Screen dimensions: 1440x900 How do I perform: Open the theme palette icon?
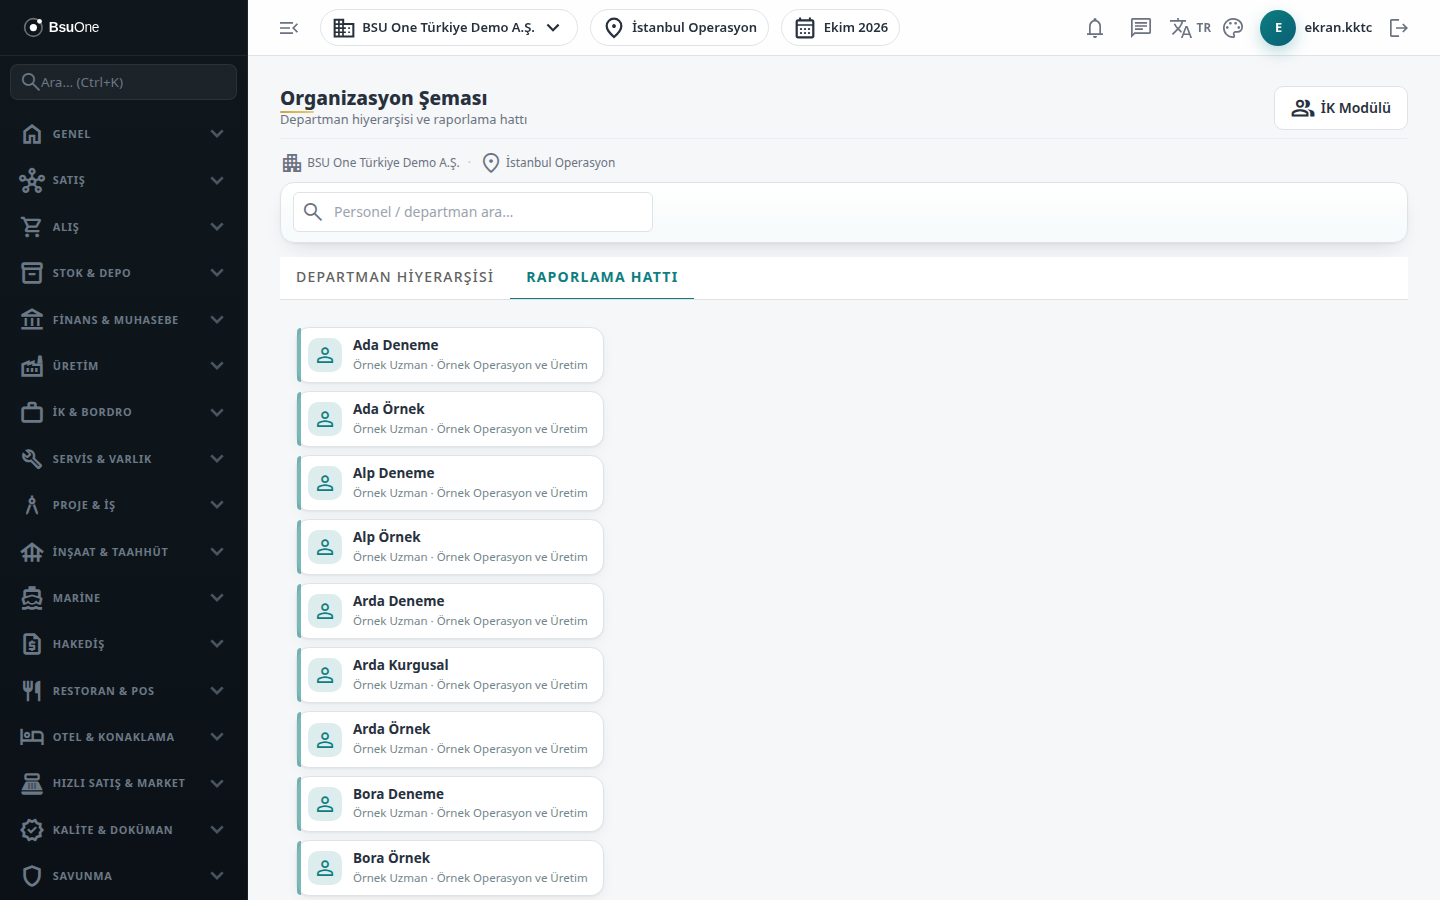pos(1233,28)
